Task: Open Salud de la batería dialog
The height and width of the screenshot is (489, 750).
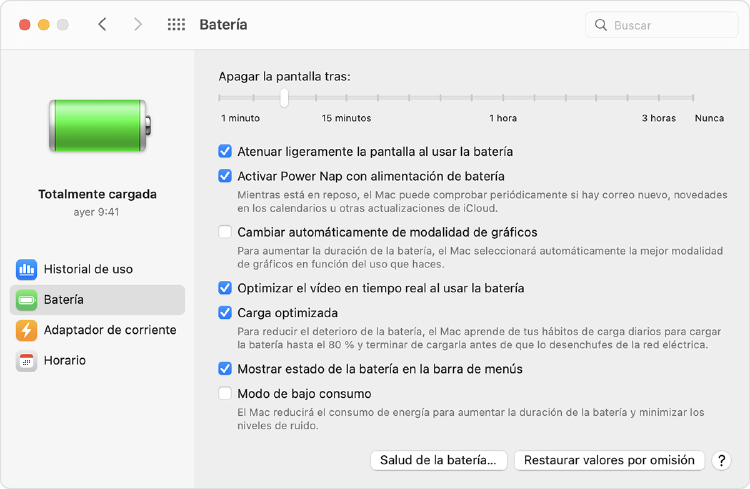Action: tap(438, 460)
